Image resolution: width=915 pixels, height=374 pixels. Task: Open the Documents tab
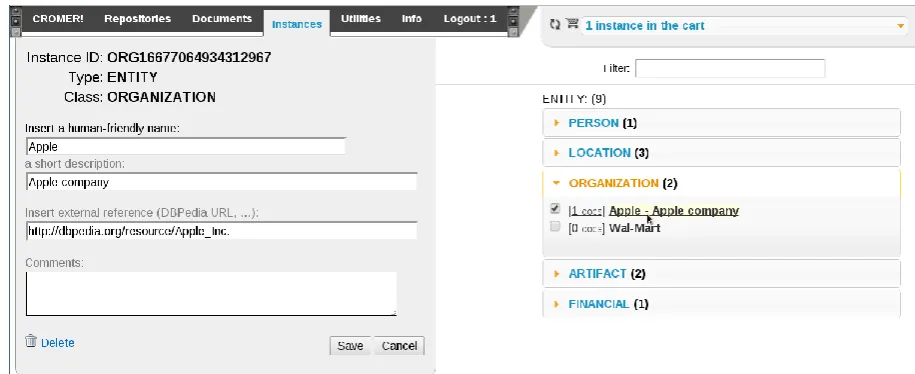222,19
